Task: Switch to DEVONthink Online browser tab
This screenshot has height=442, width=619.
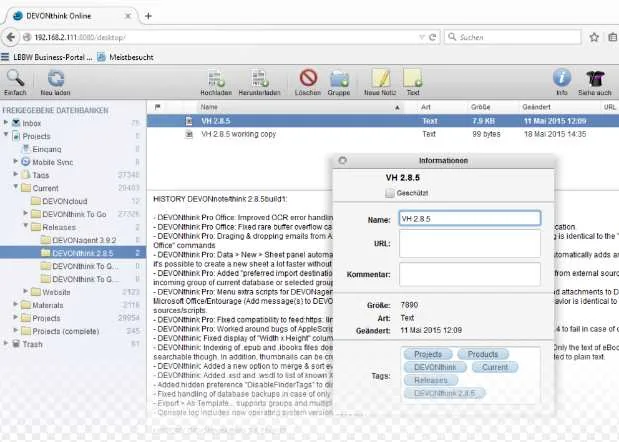Action: (71, 16)
